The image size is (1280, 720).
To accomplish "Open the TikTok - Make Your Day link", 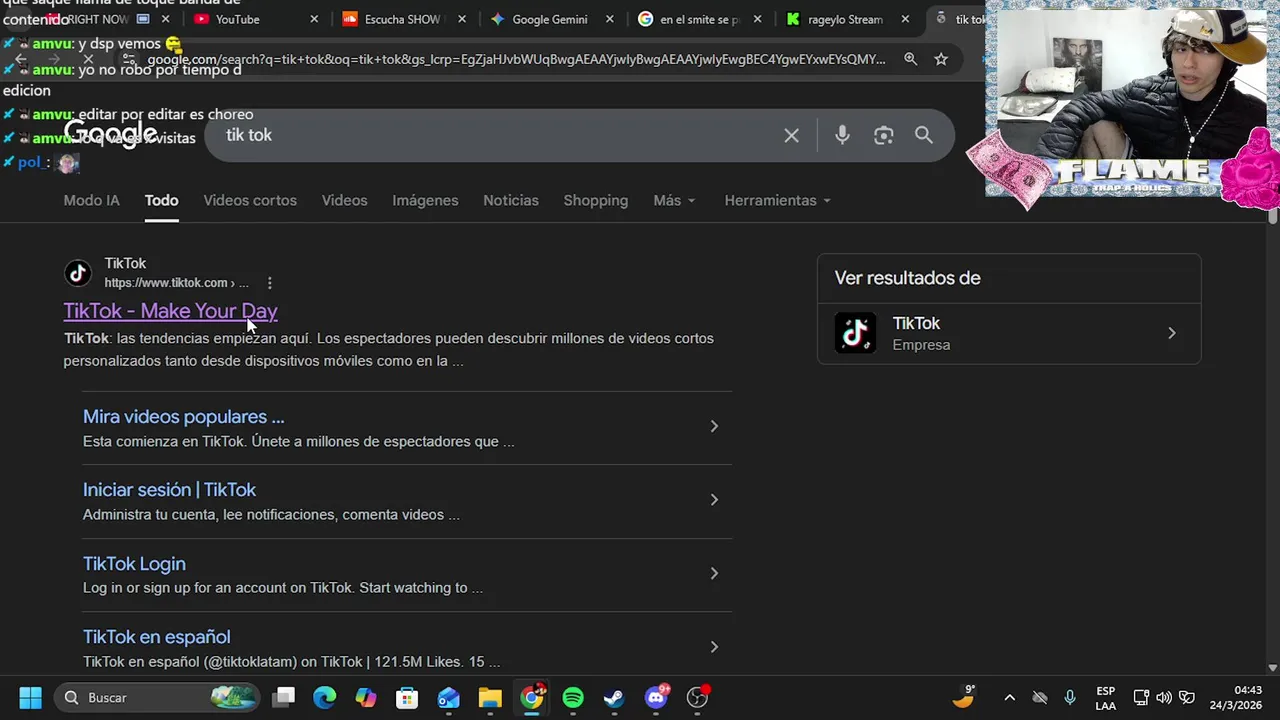I will [170, 311].
